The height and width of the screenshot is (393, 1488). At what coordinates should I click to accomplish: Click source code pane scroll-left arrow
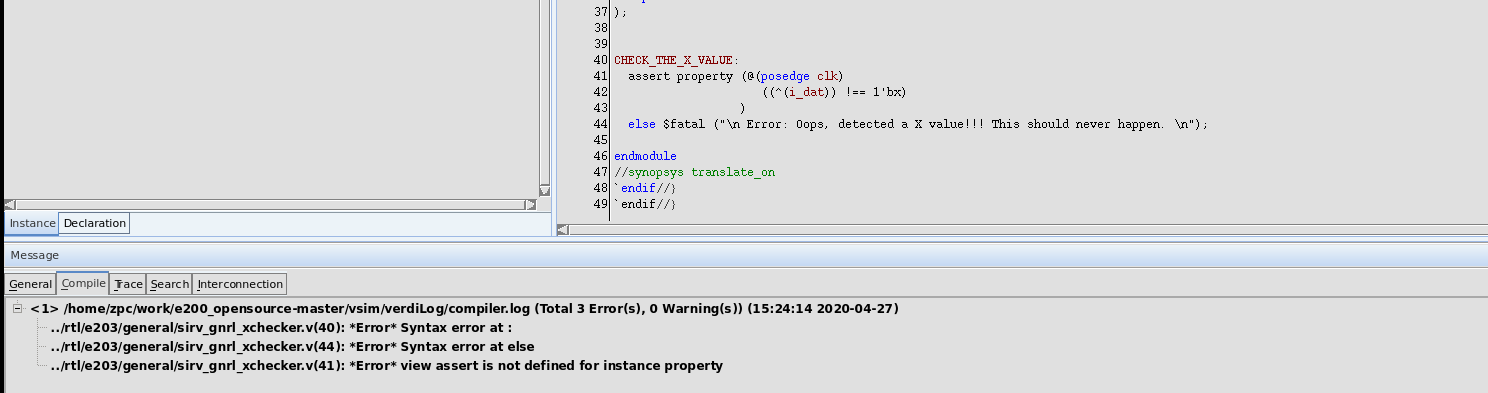click(x=562, y=229)
